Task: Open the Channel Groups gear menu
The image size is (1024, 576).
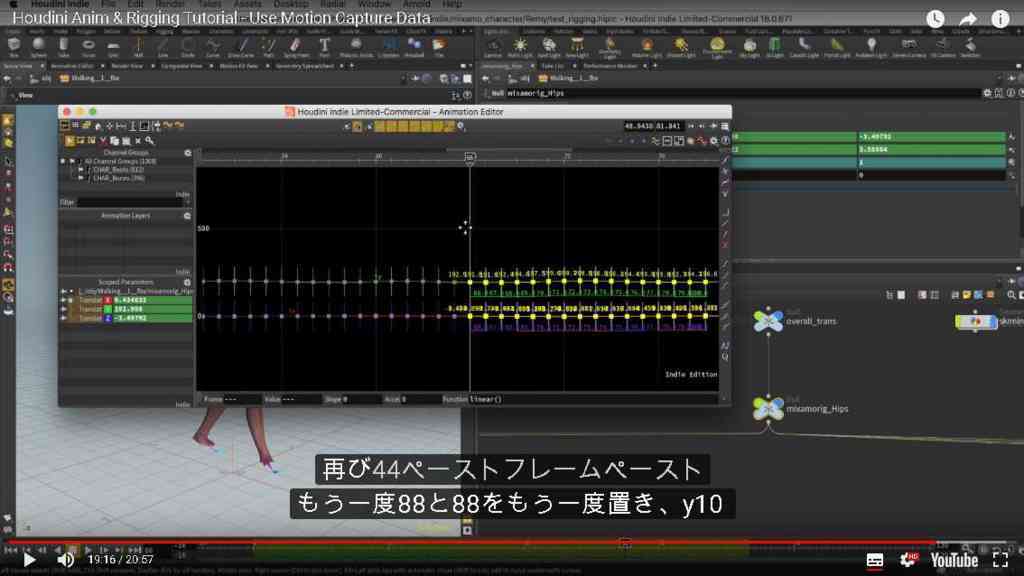Action: click(x=187, y=152)
